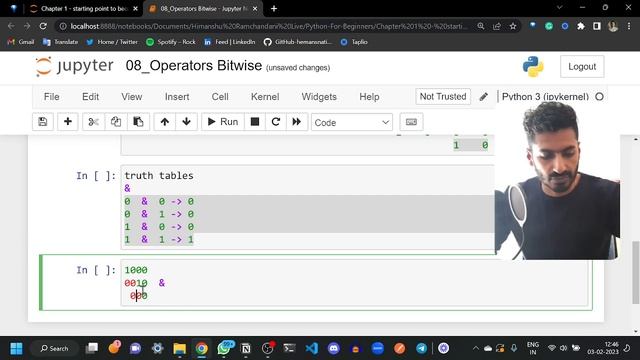
Task: Open the taskbar clock showing 12:46
Action: pos(603,348)
